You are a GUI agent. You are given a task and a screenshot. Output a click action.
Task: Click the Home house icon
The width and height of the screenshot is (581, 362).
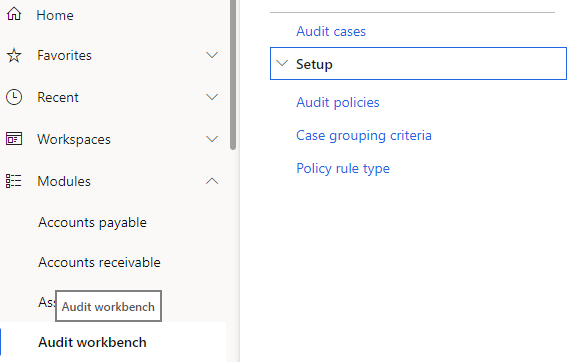click(14, 14)
